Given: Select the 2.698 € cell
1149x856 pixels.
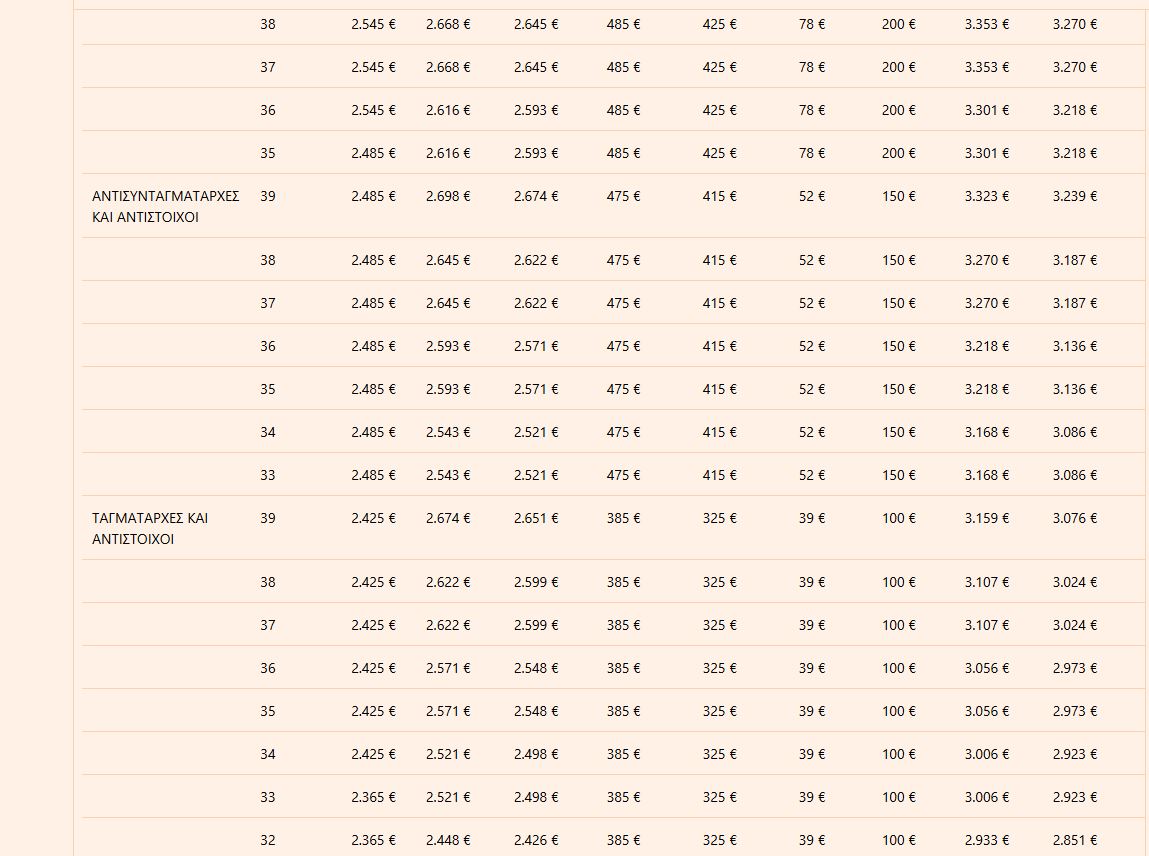Looking at the screenshot, I should pos(447,197).
